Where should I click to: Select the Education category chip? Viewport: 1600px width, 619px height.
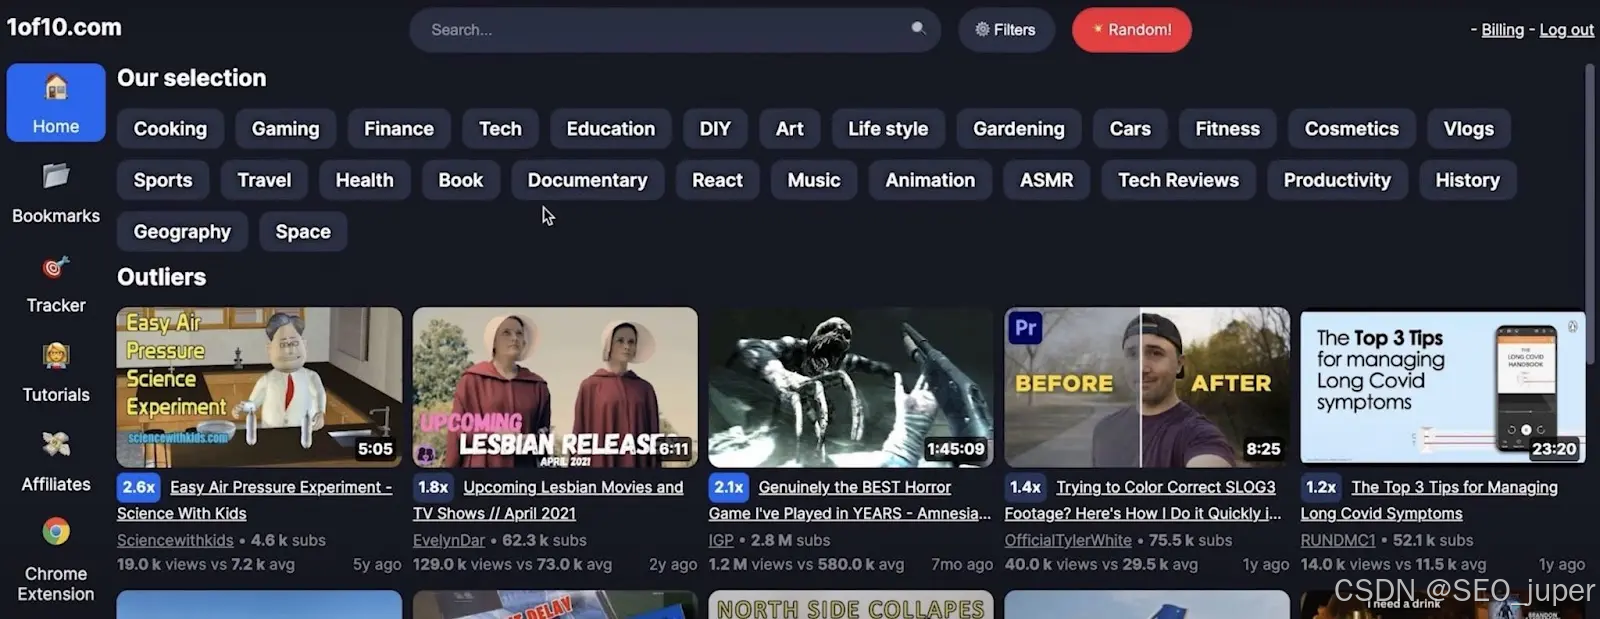point(611,129)
